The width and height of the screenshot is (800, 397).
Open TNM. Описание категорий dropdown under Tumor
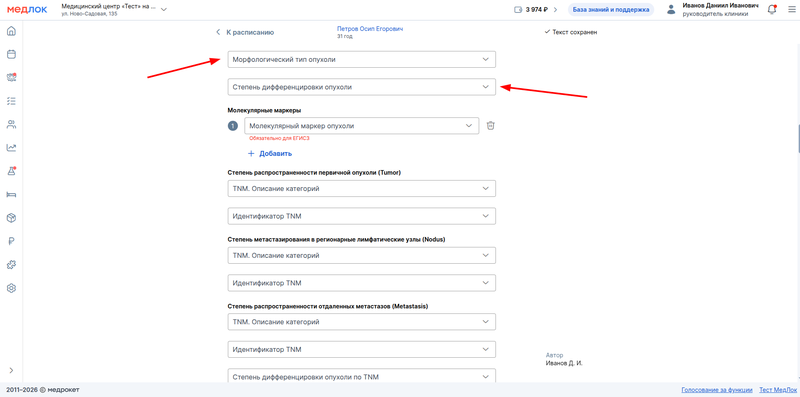[362, 189]
